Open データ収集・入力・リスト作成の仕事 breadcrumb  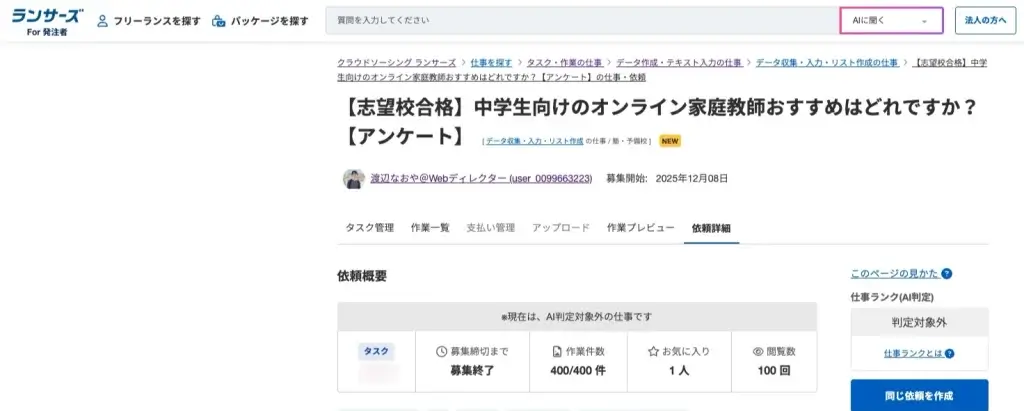[827, 63]
